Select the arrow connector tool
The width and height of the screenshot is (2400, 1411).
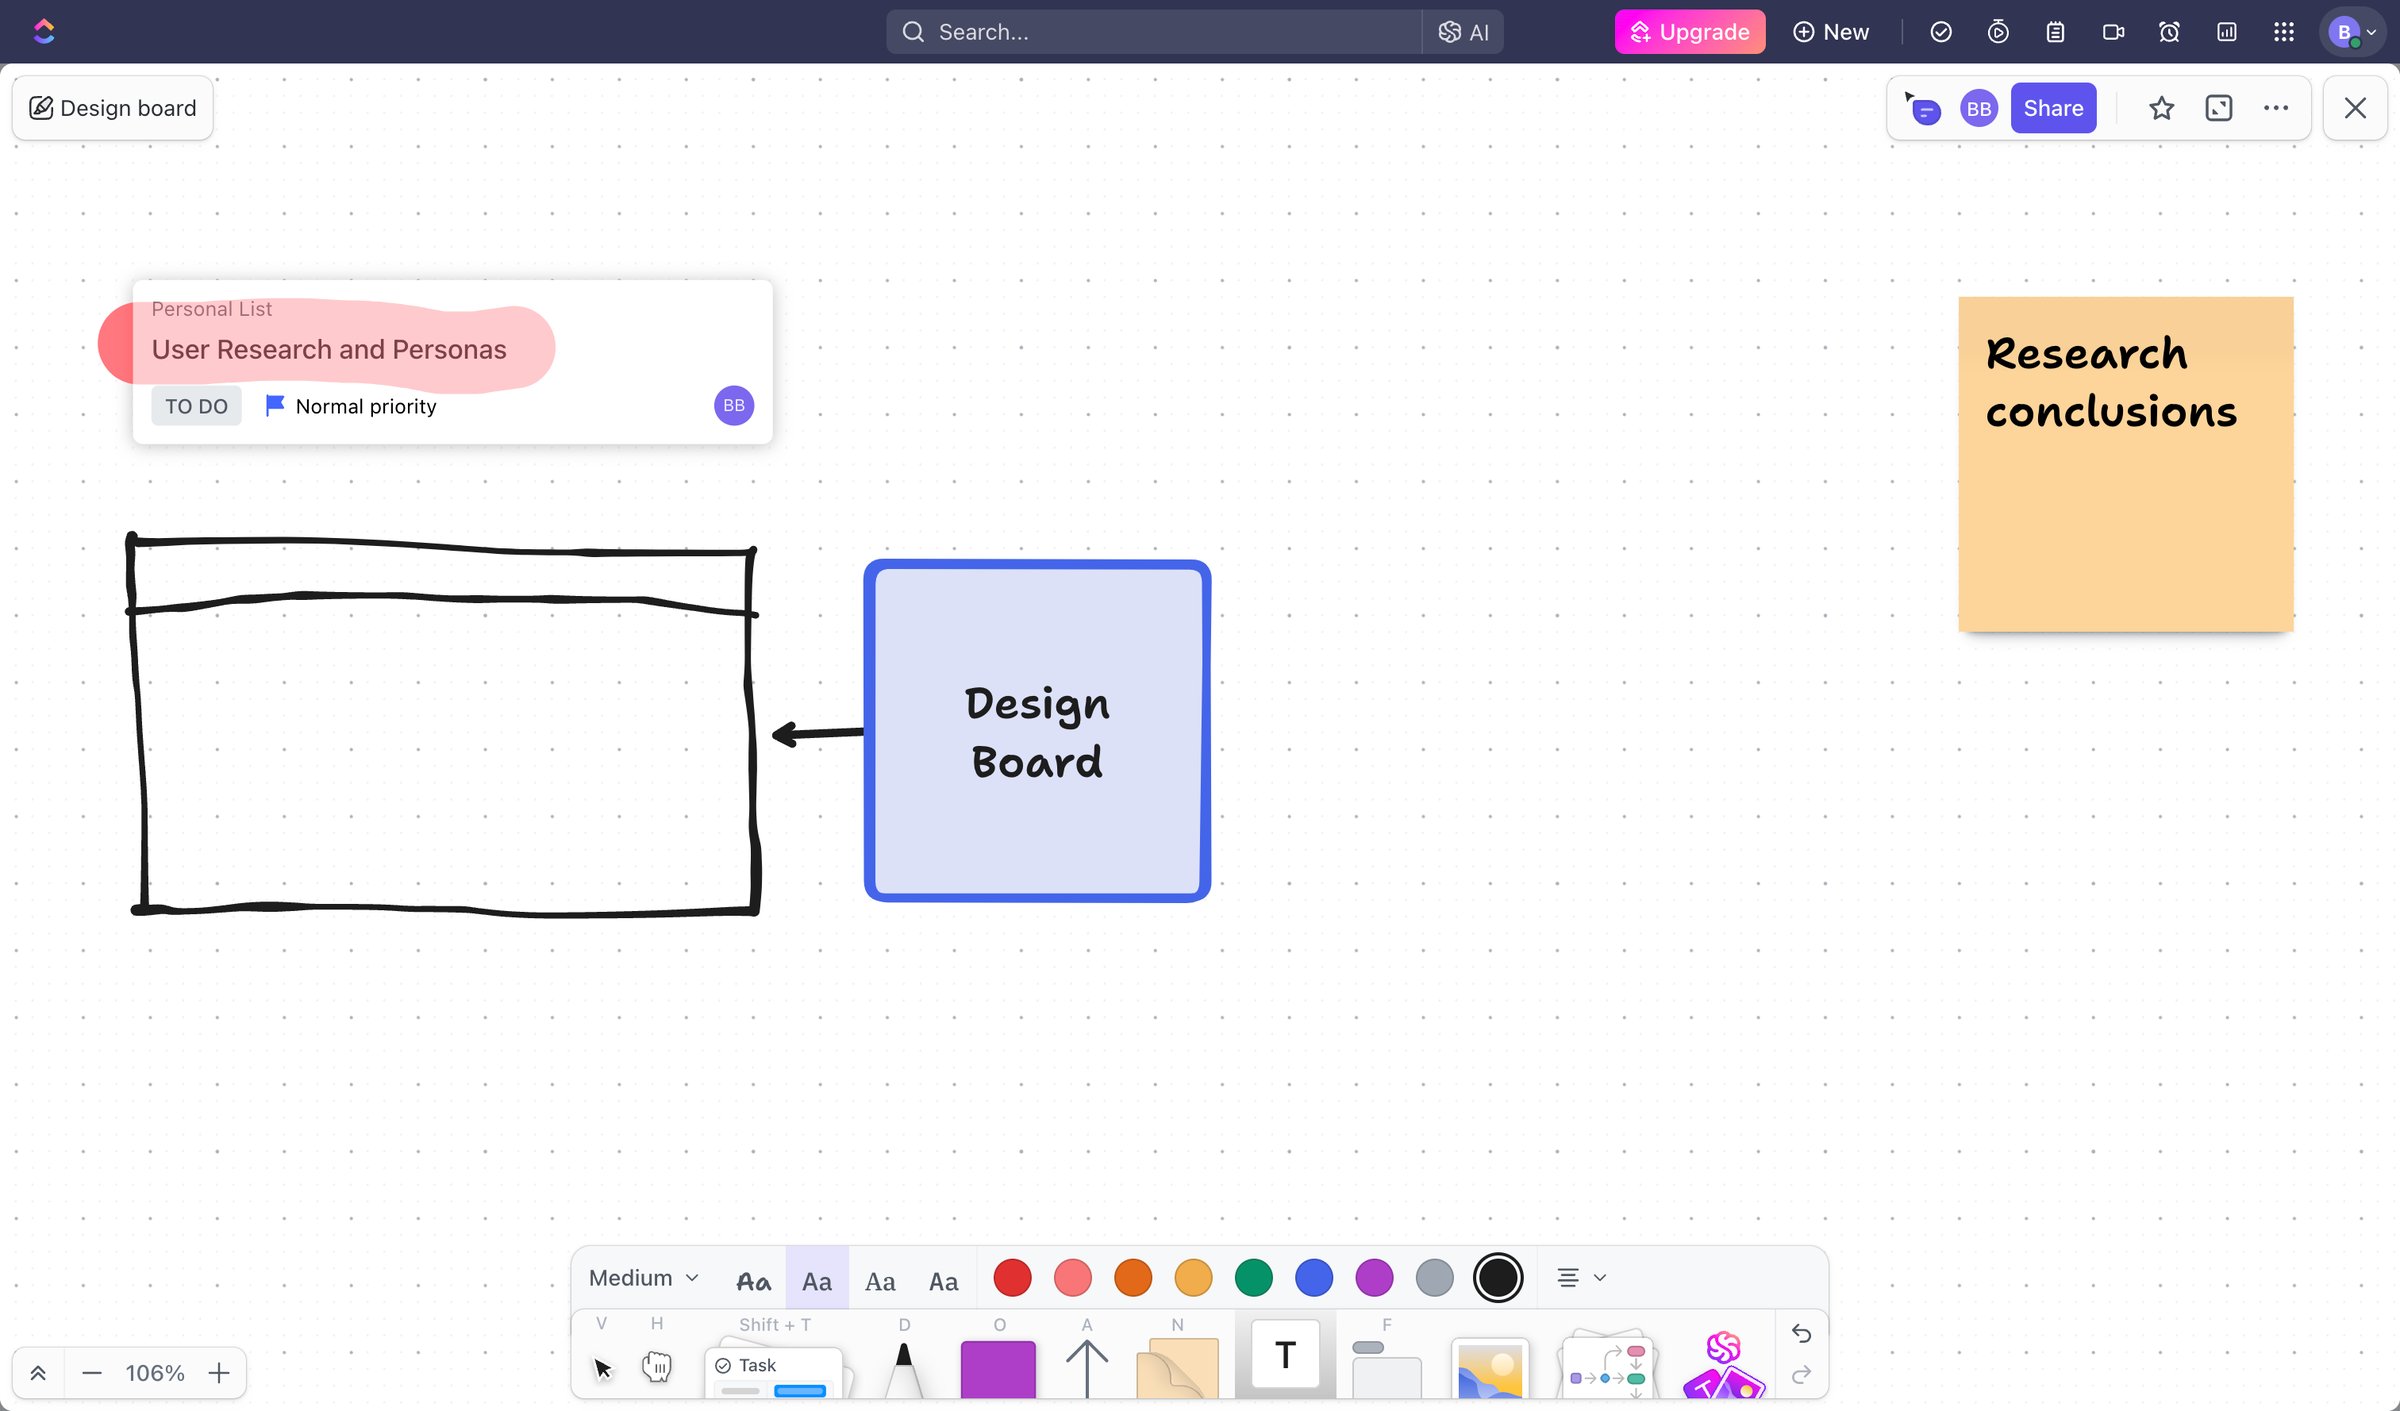point(1087,1369)
